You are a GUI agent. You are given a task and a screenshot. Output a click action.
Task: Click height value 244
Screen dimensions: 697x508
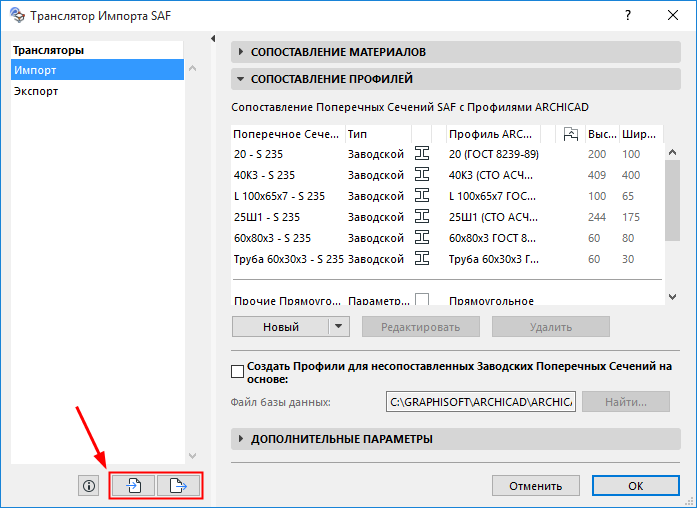(x=597, y=217)
